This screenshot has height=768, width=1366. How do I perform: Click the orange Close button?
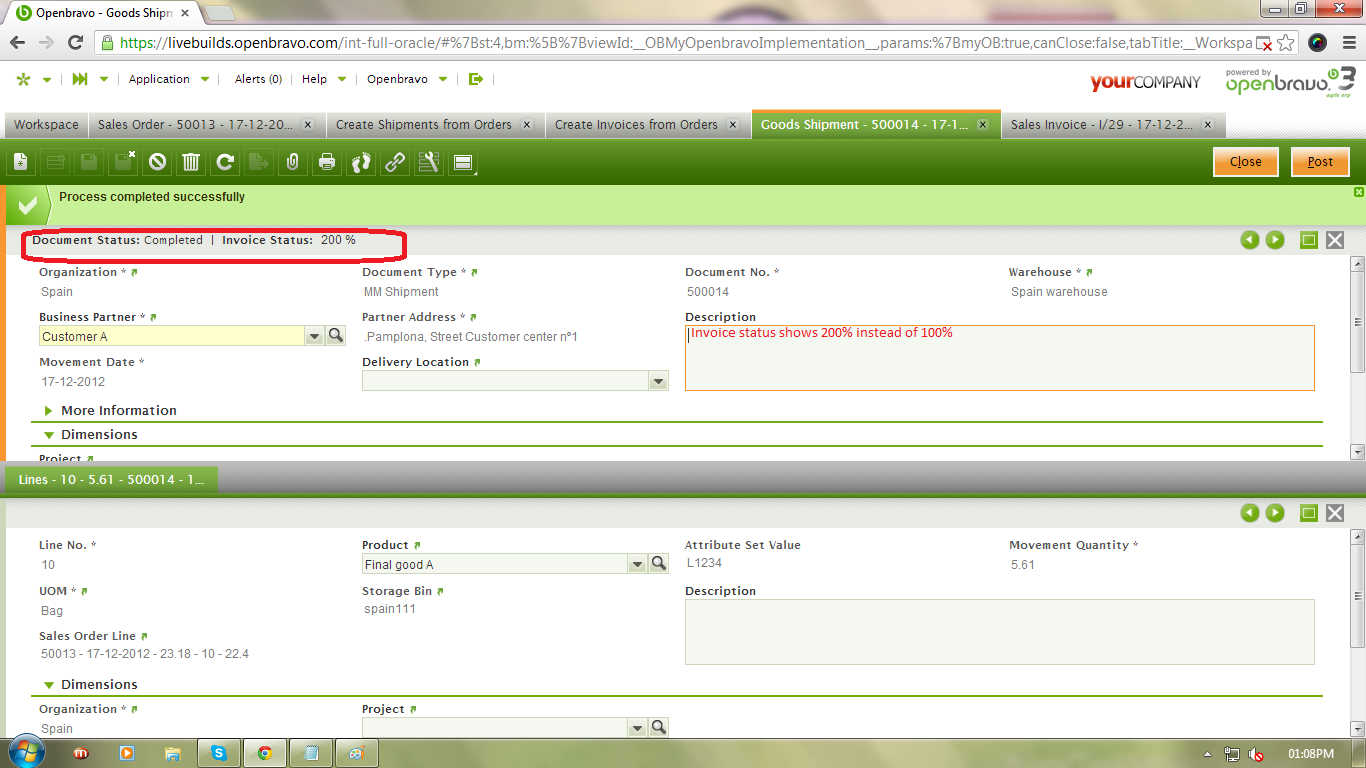point(1245,162)
